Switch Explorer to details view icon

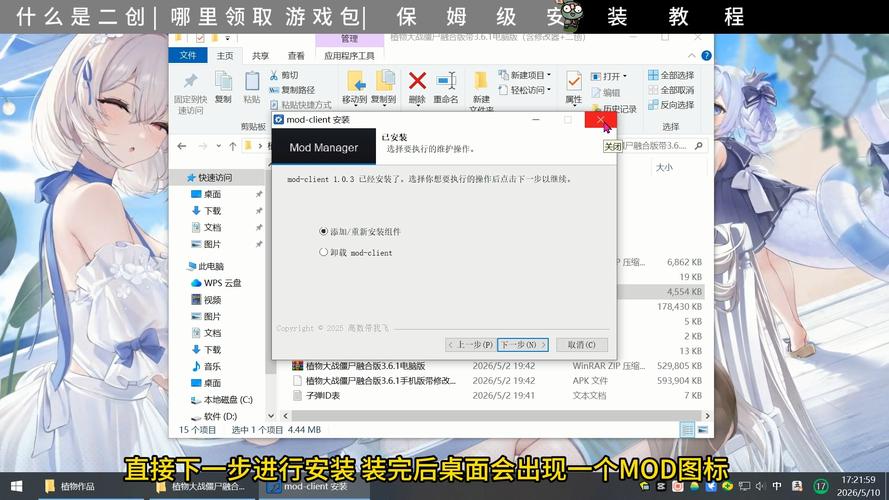pos(687,430)
